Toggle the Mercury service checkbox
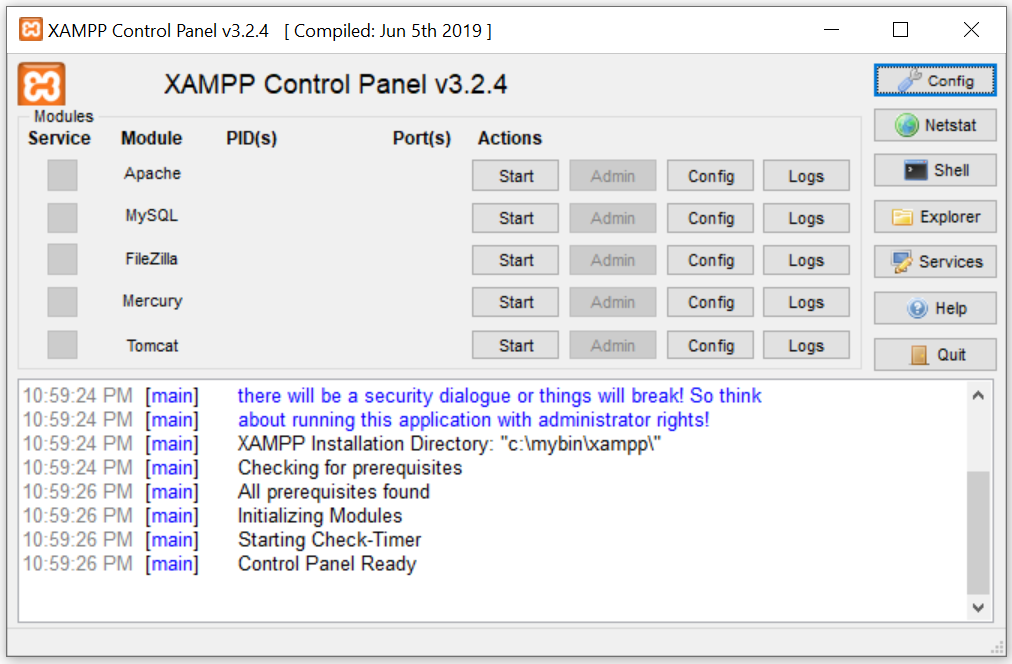Image resolution: width=1012 pixels, height=664 pixels. click(62, 302)
